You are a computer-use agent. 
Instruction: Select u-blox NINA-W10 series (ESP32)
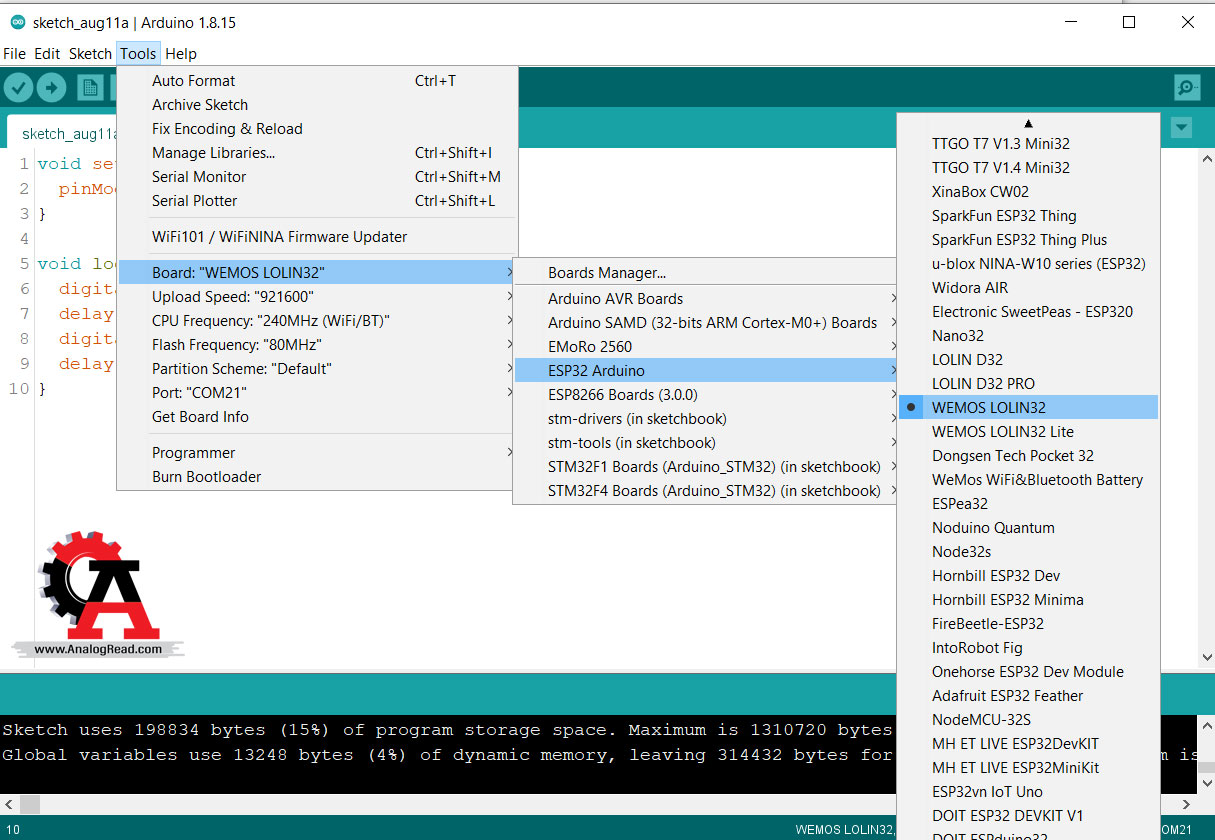(x=1028, y=264)
